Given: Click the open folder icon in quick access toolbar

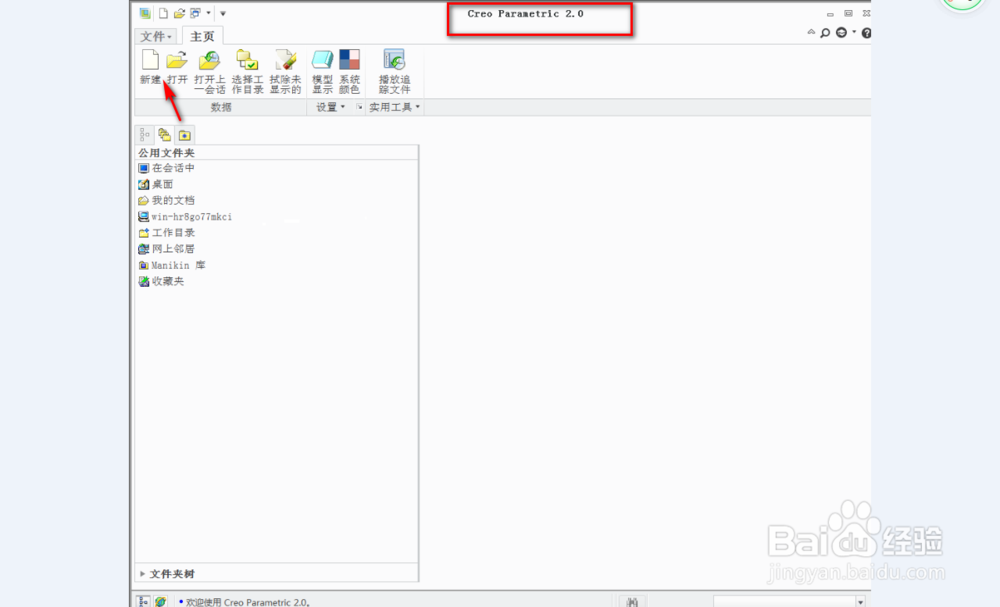Looking at the screenshot, I should click(179, 13).
